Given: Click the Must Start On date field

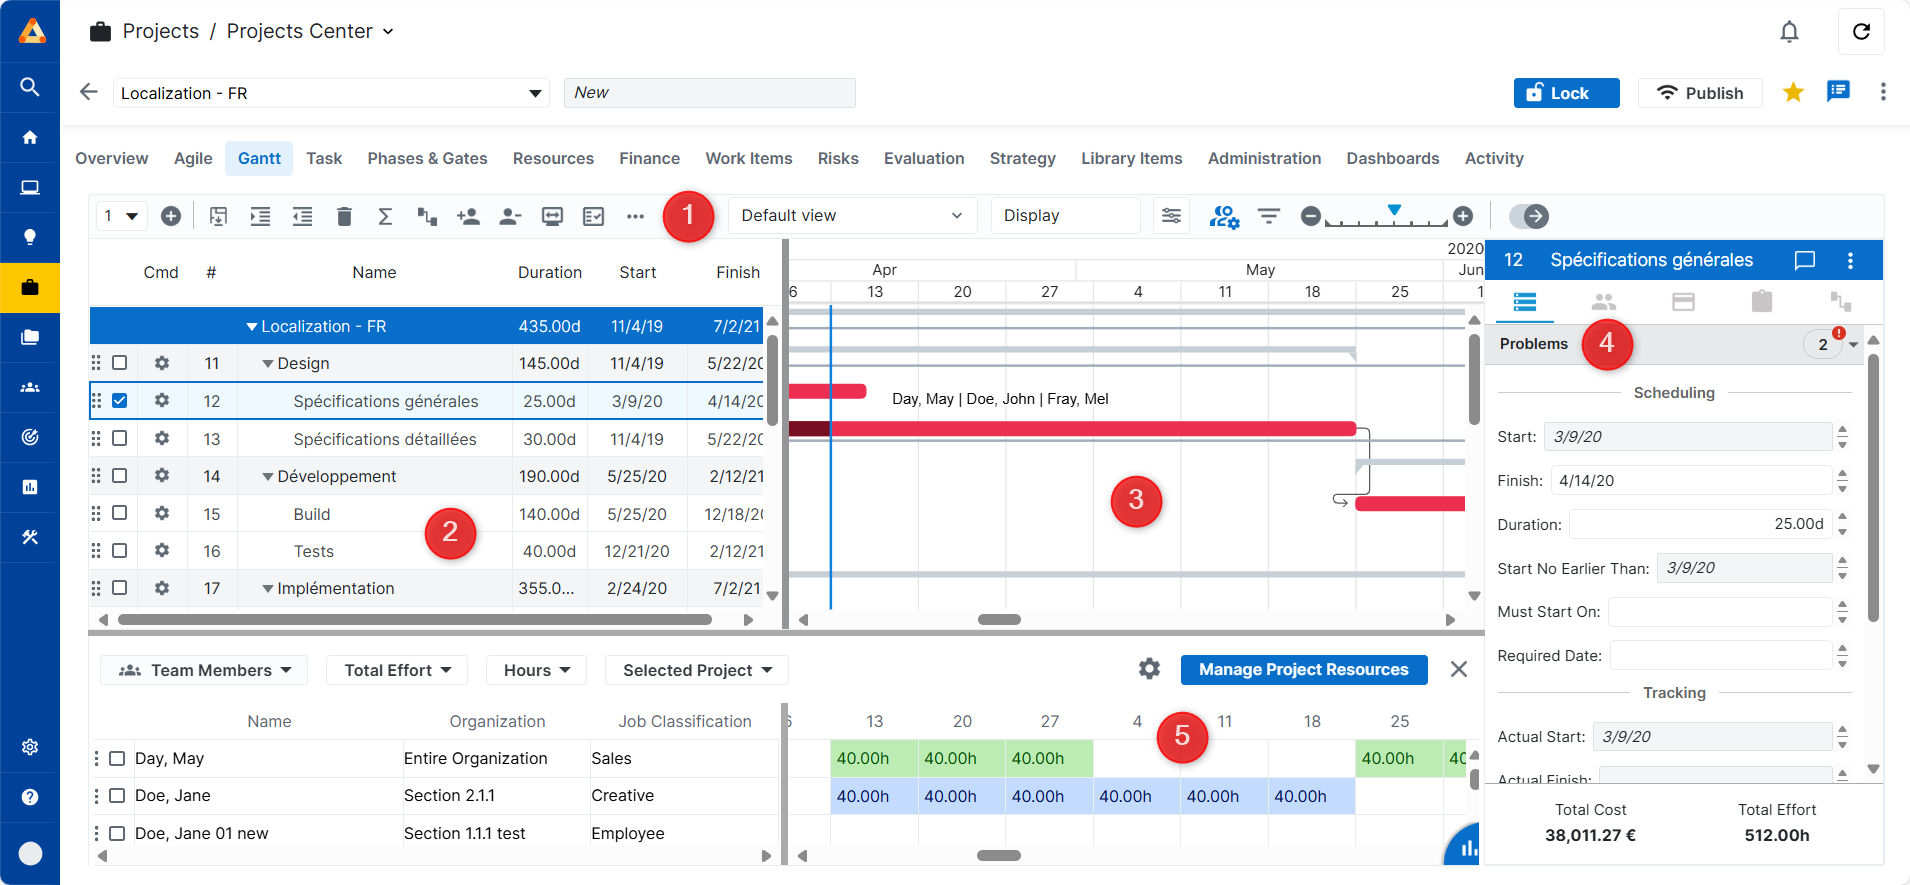Looking at the screenshot, I should pos(1718,612).
